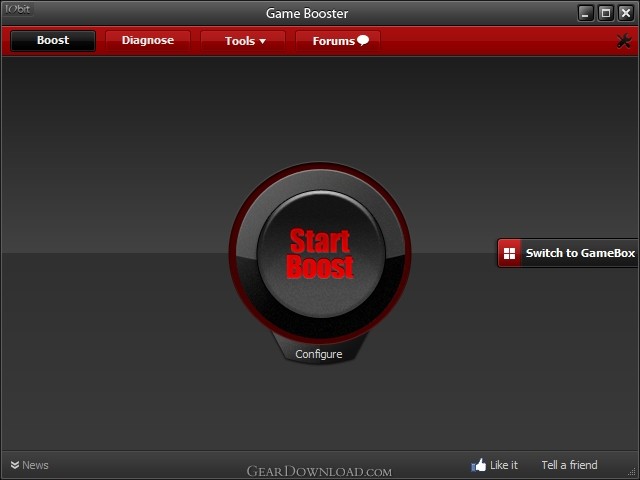Select the Boost tab

pyautogui.click(x=53, y=40)
